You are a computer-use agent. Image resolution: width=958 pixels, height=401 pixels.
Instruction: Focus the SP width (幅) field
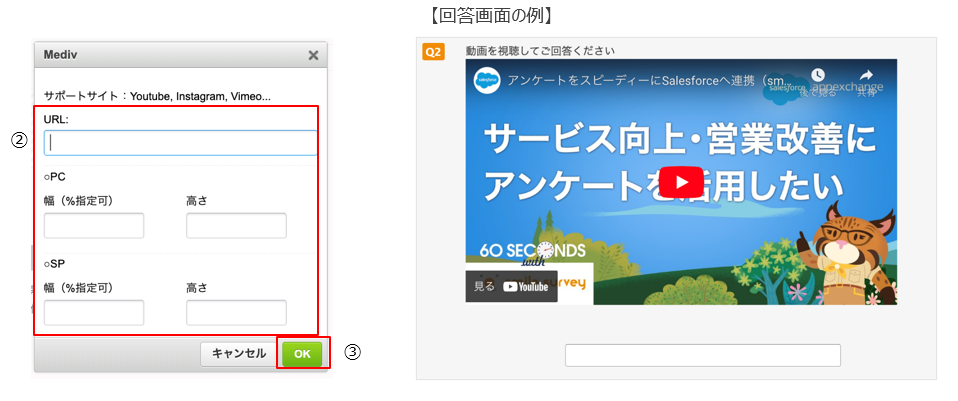point(94,312)
